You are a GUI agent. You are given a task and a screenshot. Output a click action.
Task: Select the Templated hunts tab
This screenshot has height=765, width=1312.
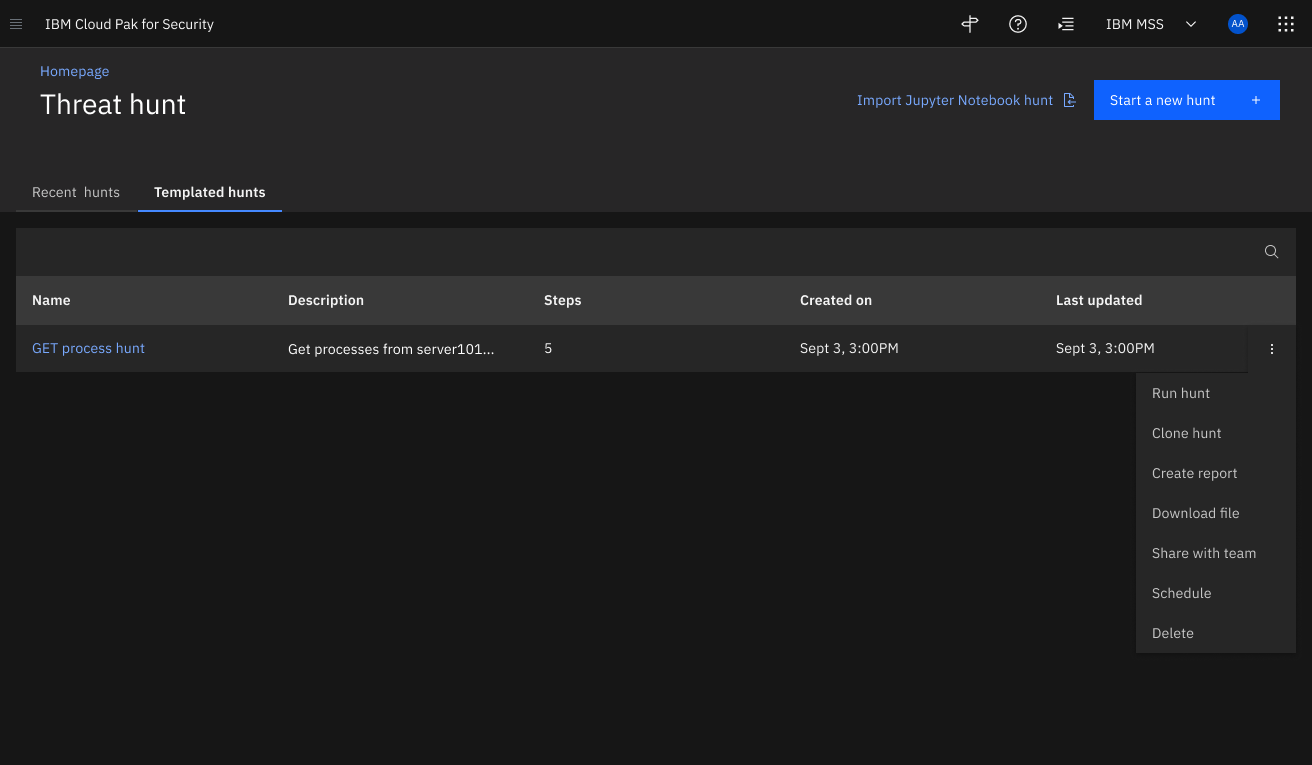coord(210,192)
